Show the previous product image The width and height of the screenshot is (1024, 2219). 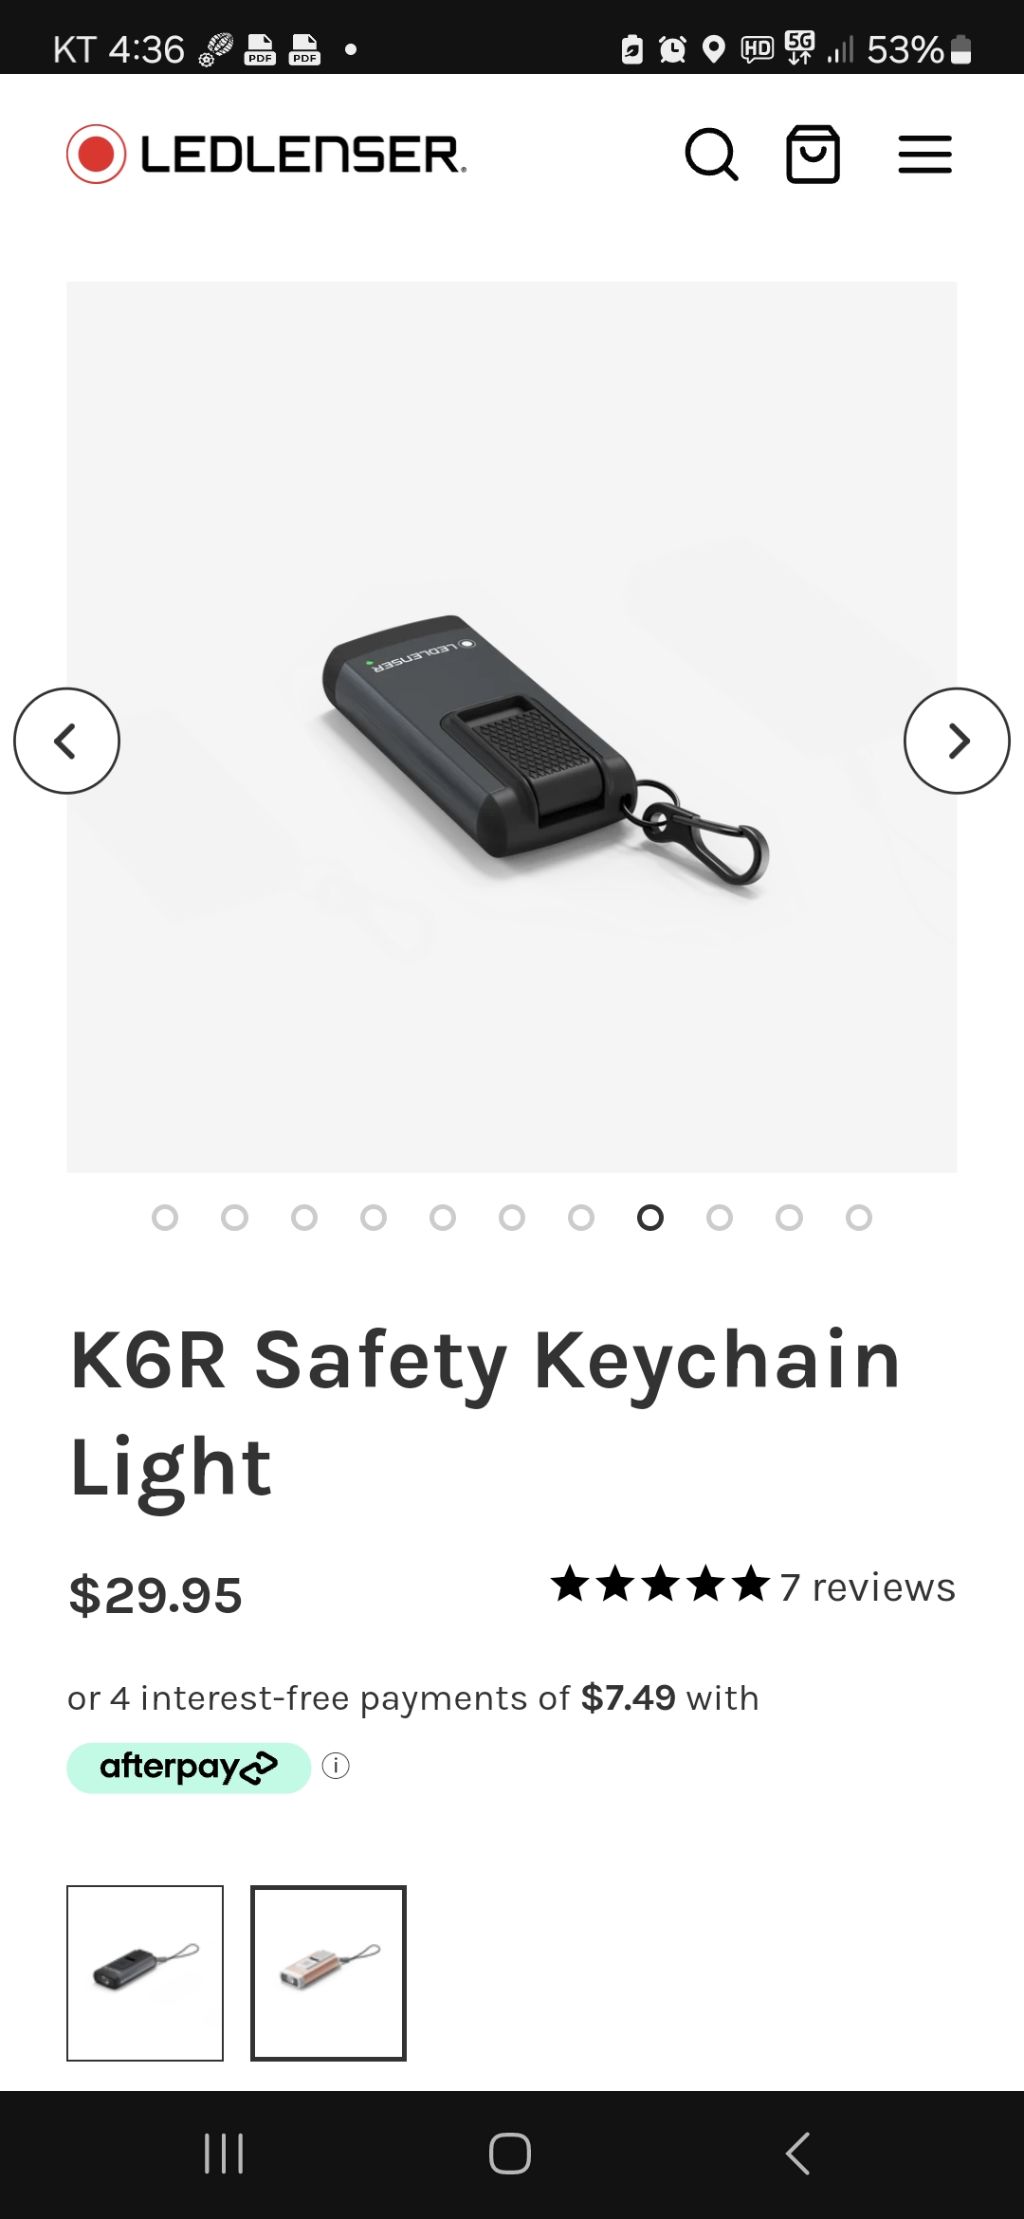coord(67,741)
